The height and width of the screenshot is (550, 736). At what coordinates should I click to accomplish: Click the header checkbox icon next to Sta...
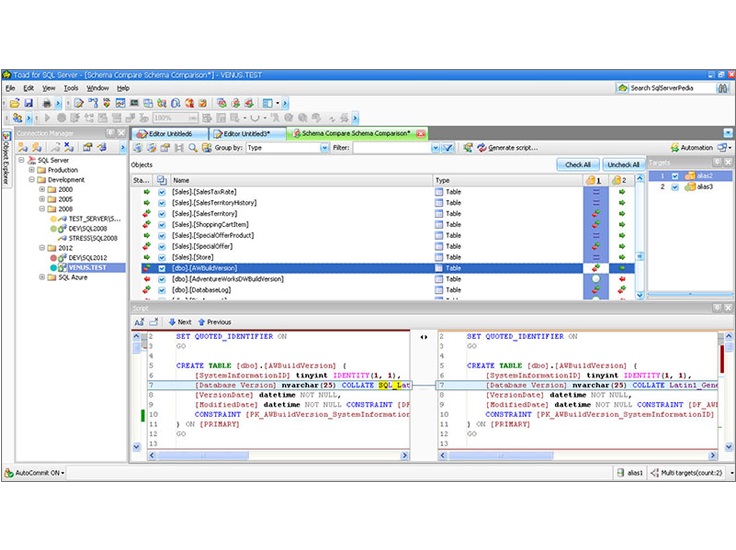pyautogui.click(x=161, y=180)
